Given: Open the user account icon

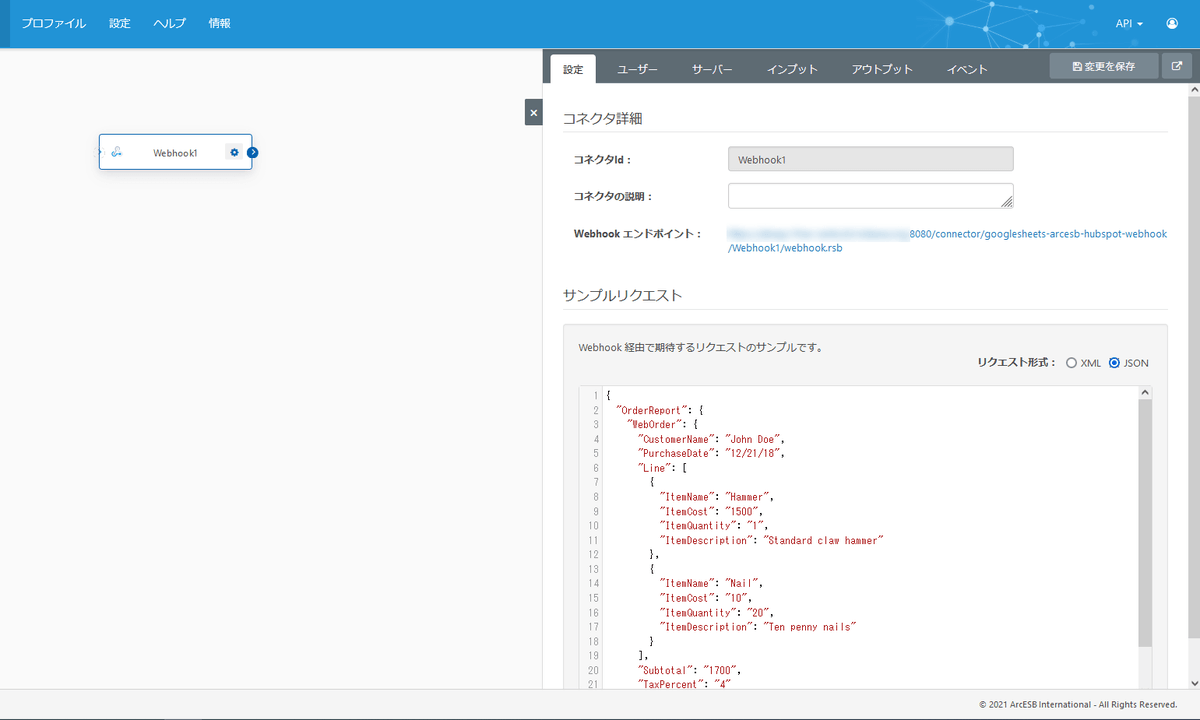Looking at the screenshot, I should (x=1171, y=23).
